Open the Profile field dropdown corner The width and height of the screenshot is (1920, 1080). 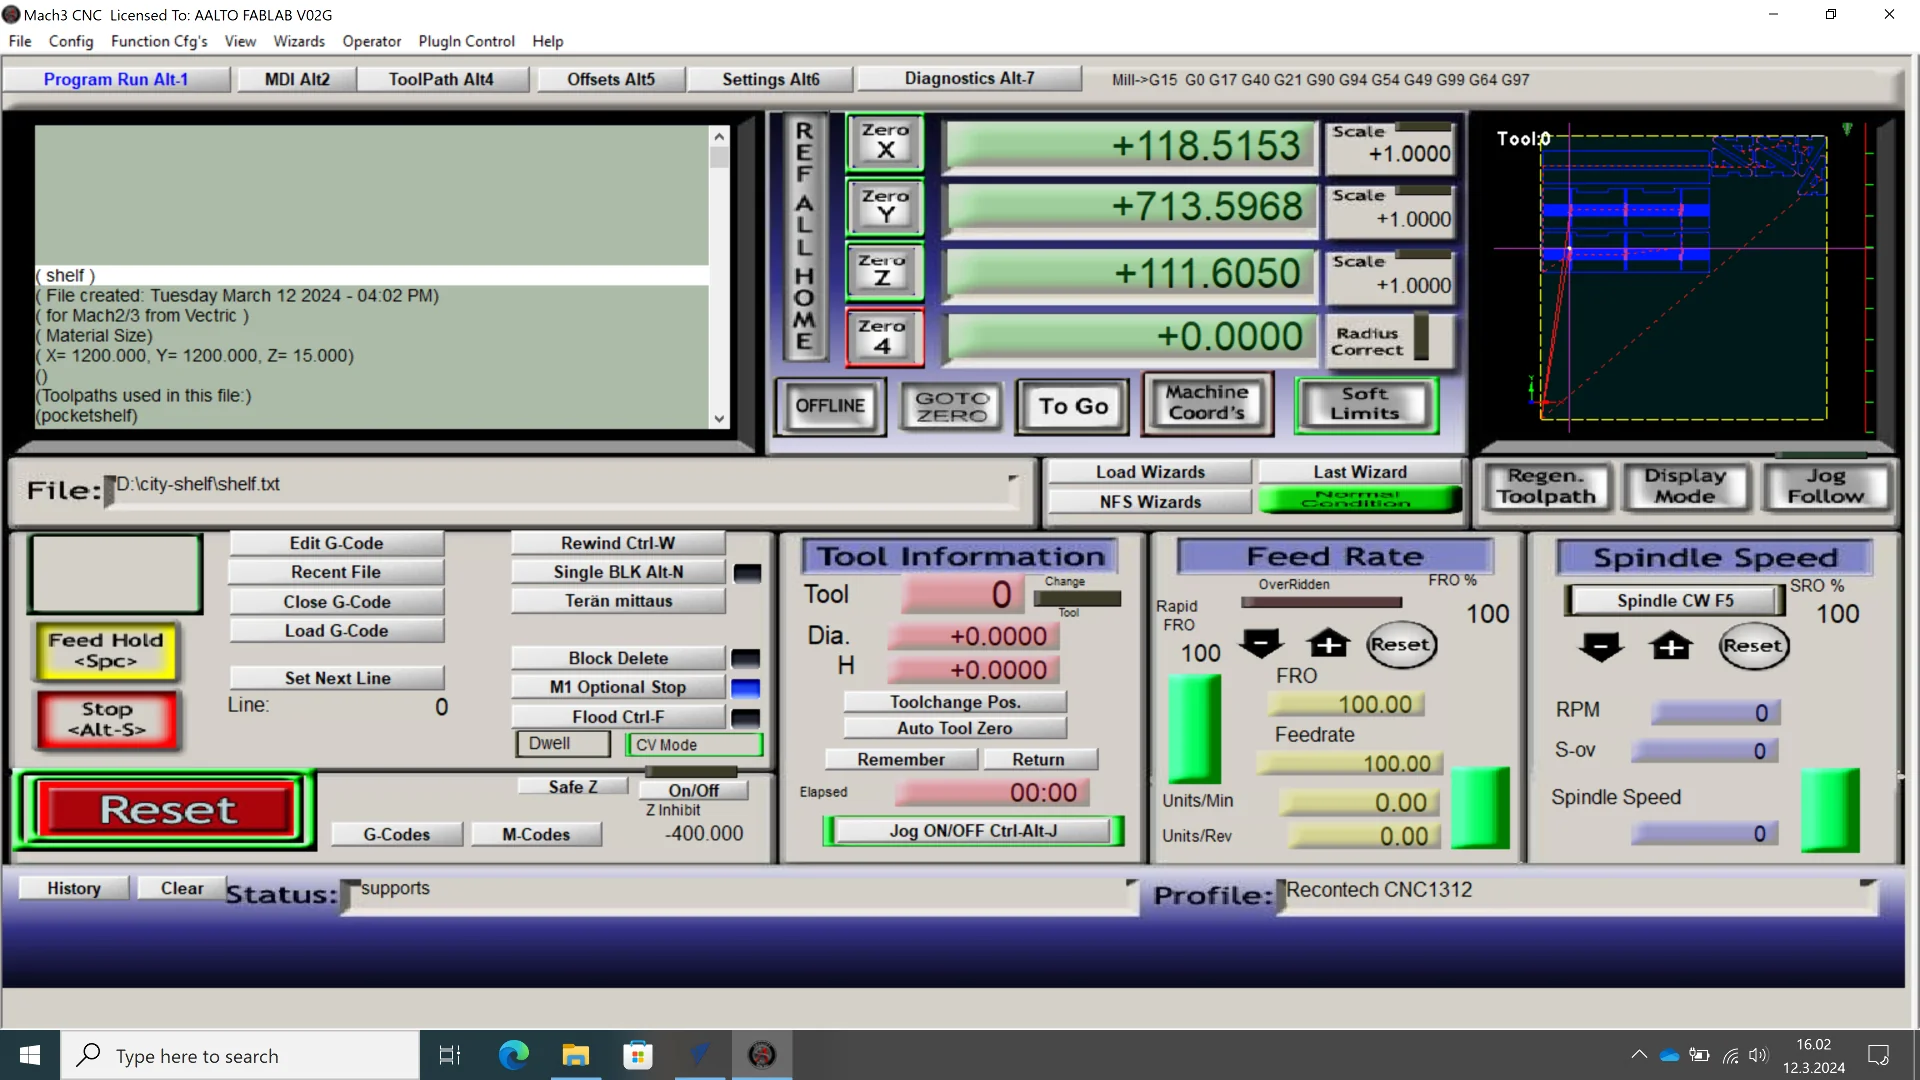(1866, 884)
